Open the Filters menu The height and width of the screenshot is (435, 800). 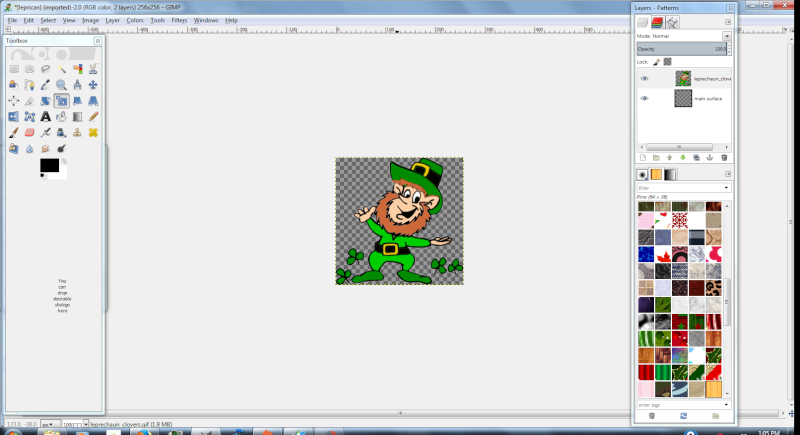179,20
